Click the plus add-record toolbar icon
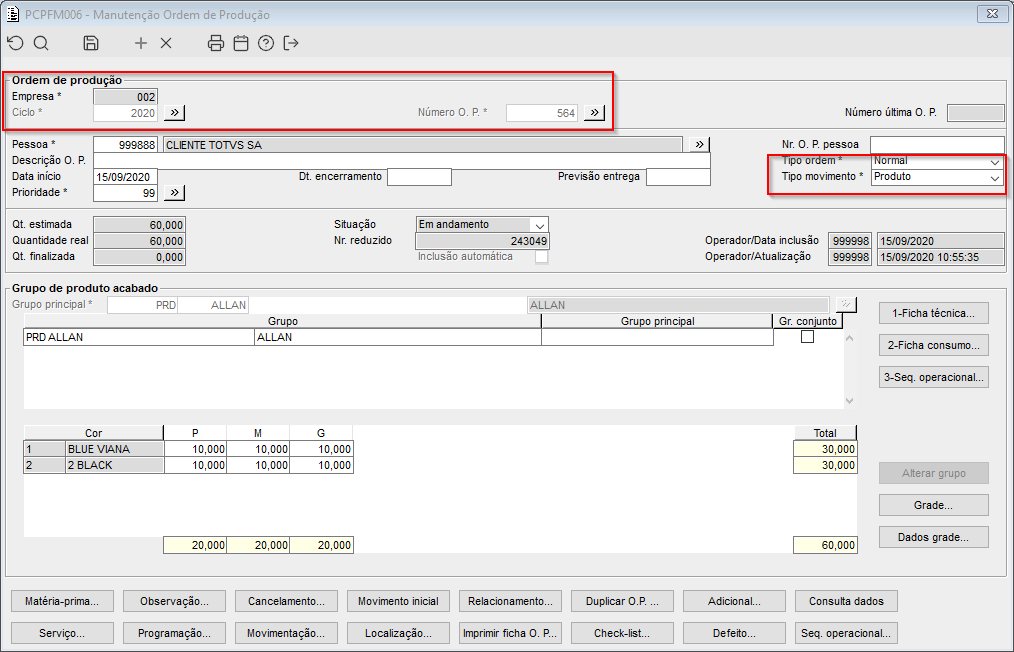The image size is (1014, 652). [x=140, y=43]
